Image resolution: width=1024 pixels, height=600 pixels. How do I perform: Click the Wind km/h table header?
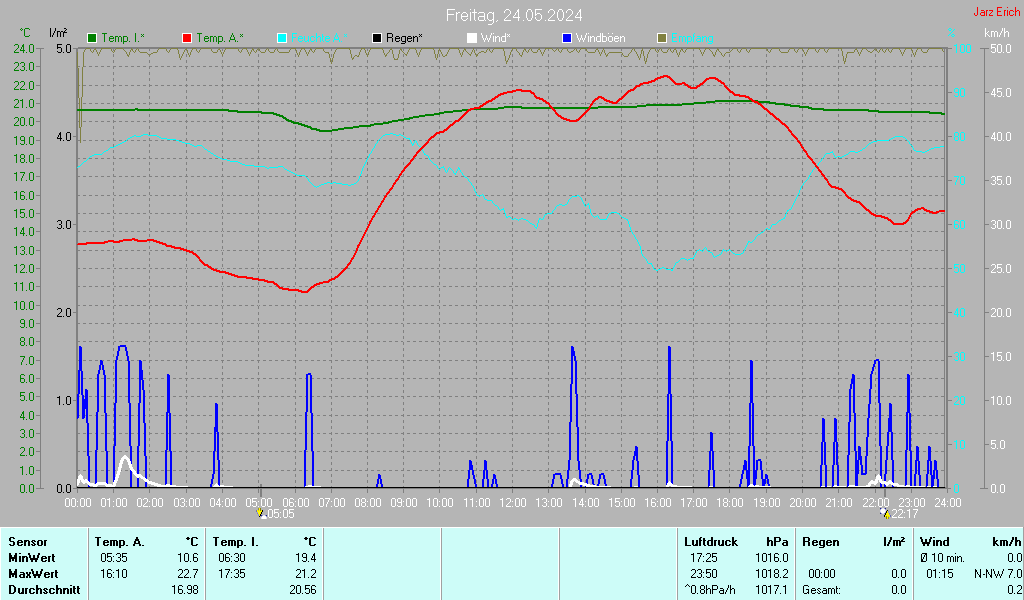(970, 542)
